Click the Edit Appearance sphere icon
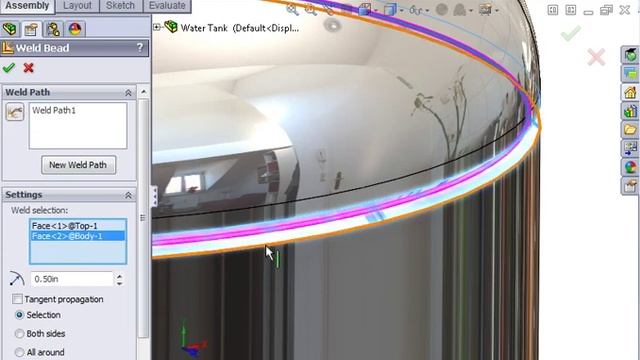The image size is (640, 360). (442, 9)
